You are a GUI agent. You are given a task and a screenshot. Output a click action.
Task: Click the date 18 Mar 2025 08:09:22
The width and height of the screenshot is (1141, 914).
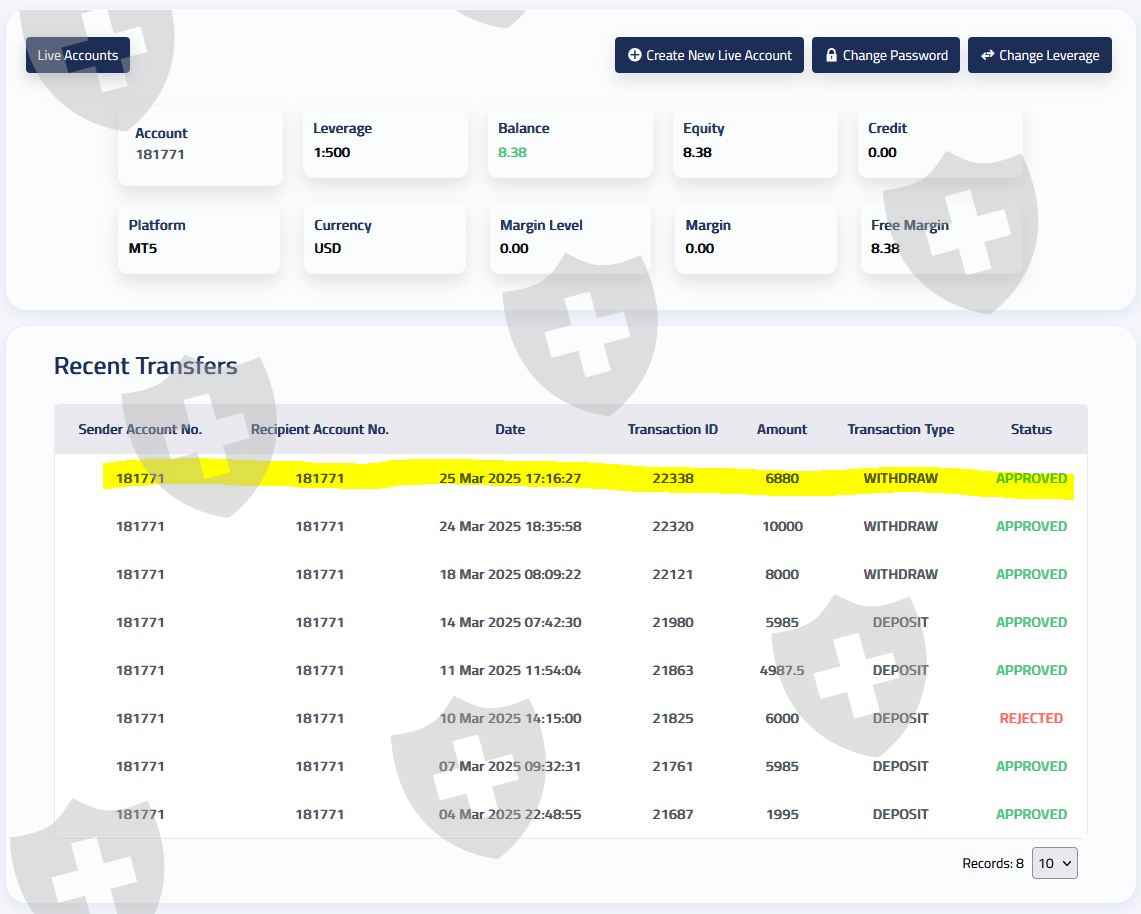click(x=510, y=574)
